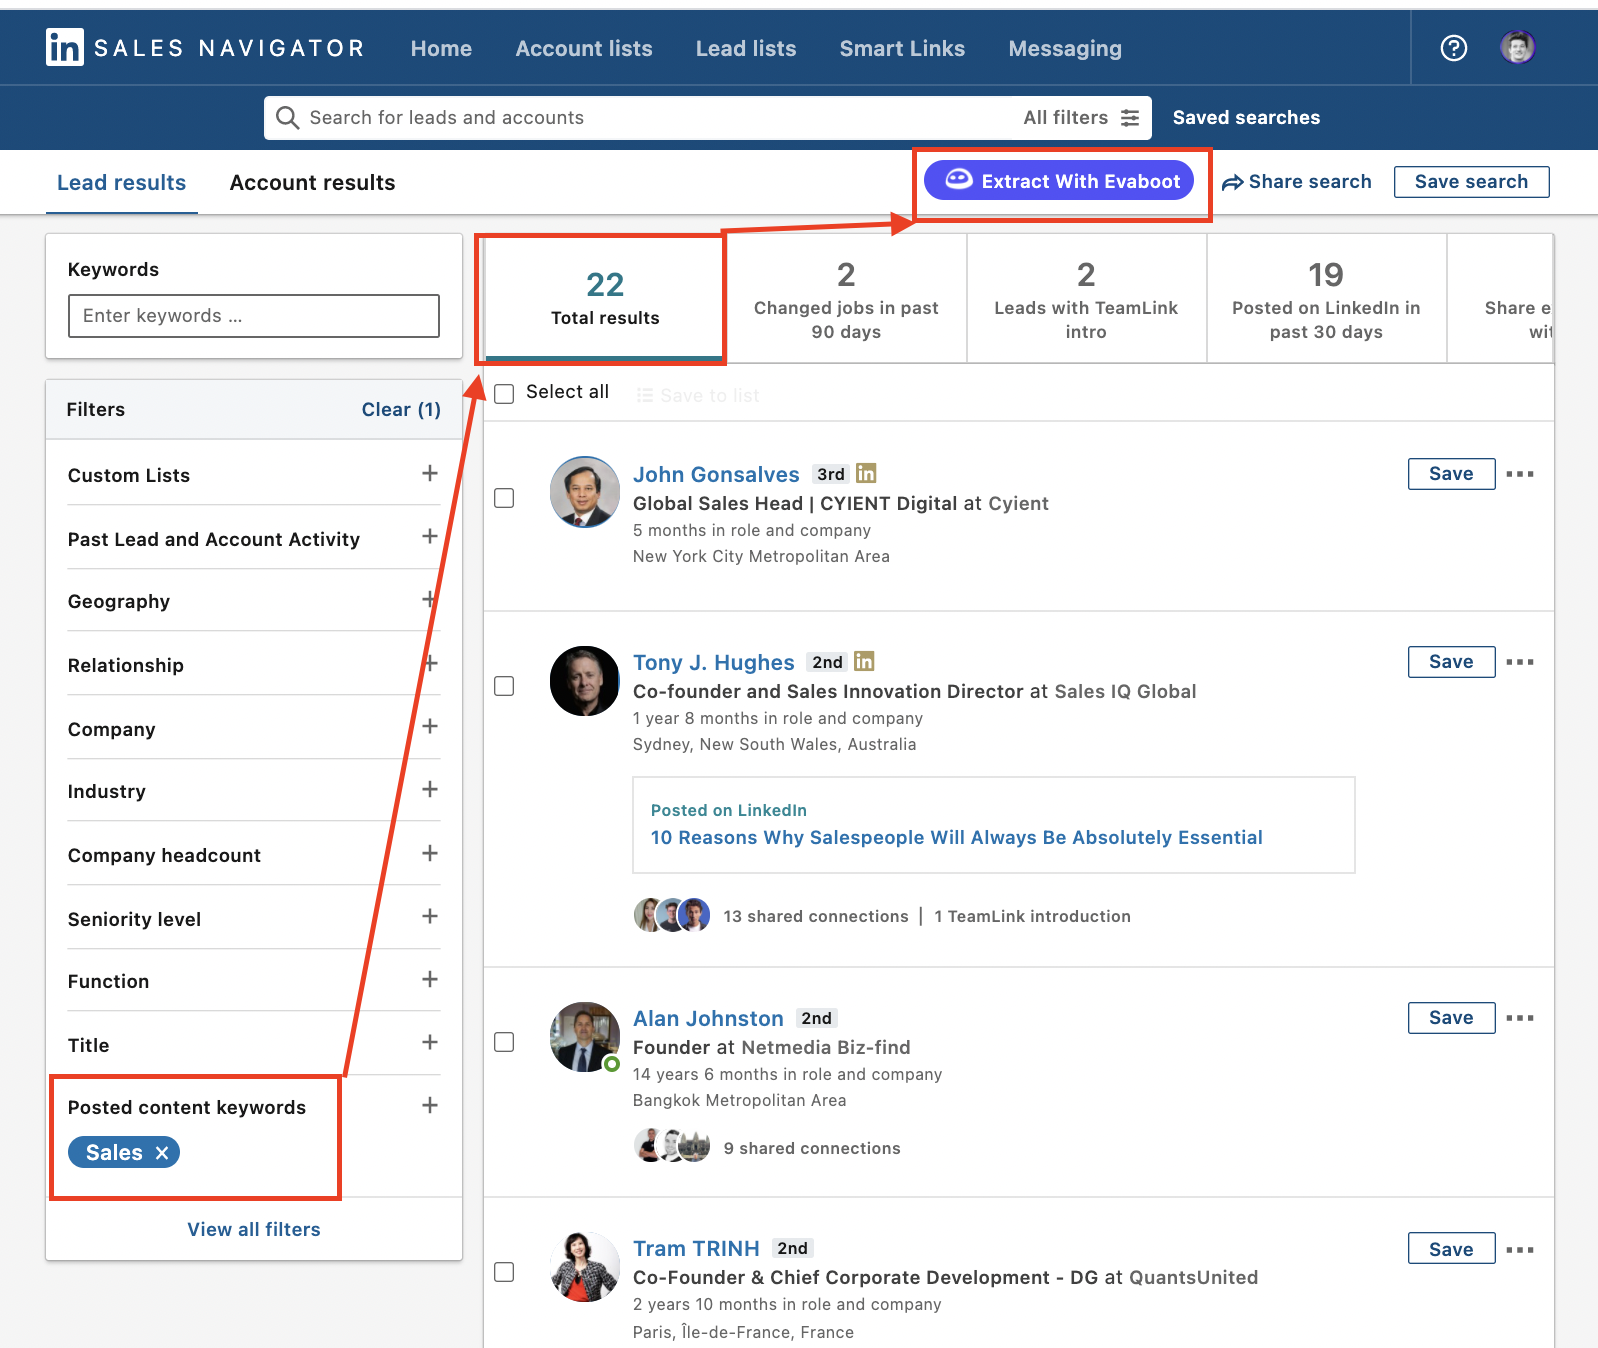Viewport: 1598px width, 1348px height.
Task: Click LinkedIn premium badge beside Tony J. Hughes
Action: 864,661
